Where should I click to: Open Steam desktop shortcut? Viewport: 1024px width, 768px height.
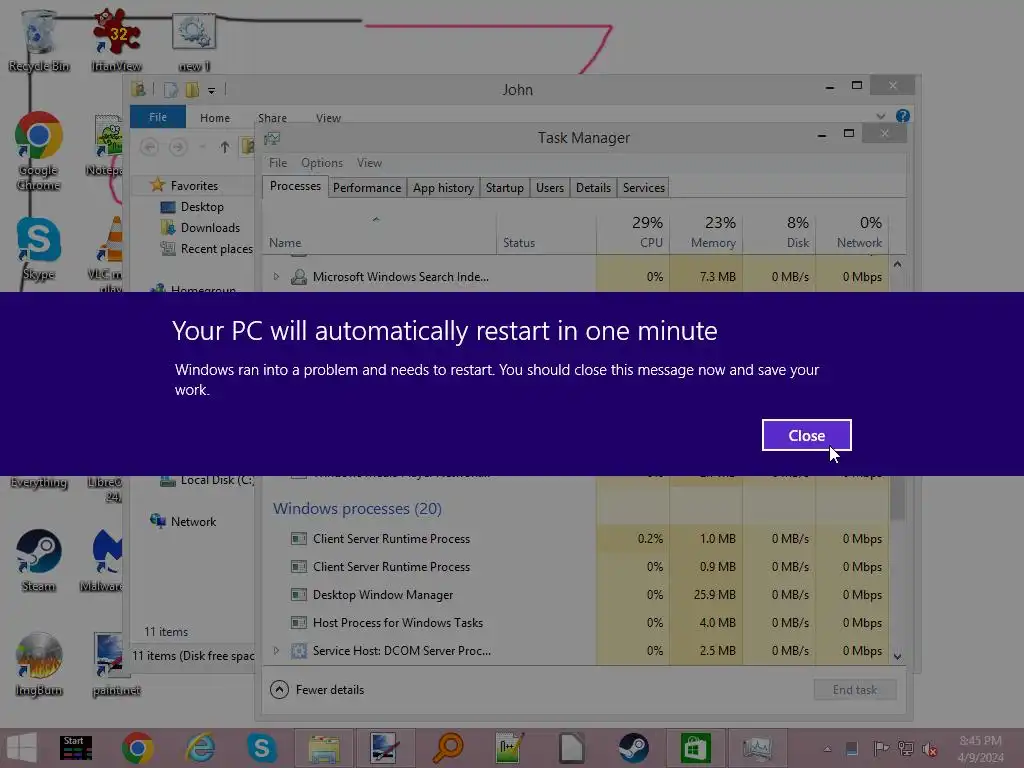click(39, 560)
